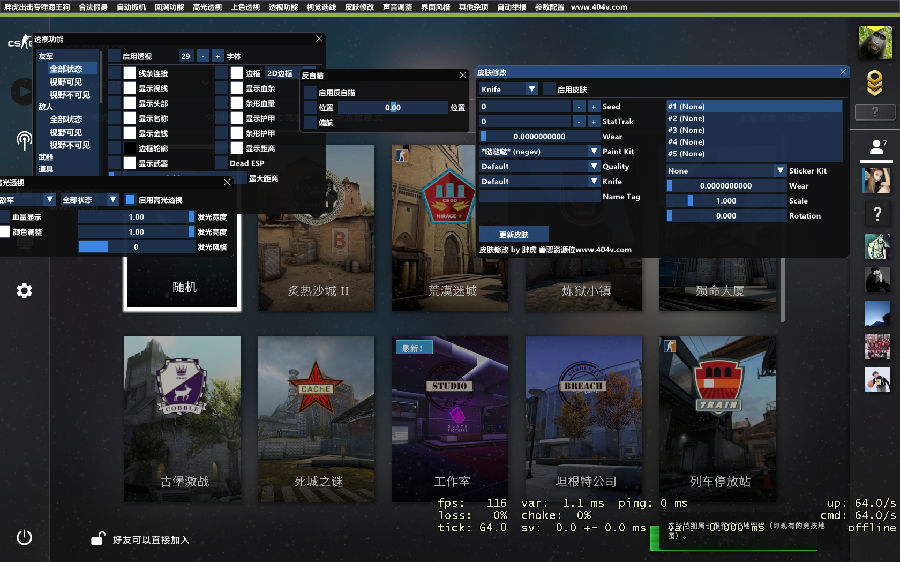The width and height of the screenshot is (900, 562).
Task: Open the Sticker Kit dropdown
Action: (726, 171)
